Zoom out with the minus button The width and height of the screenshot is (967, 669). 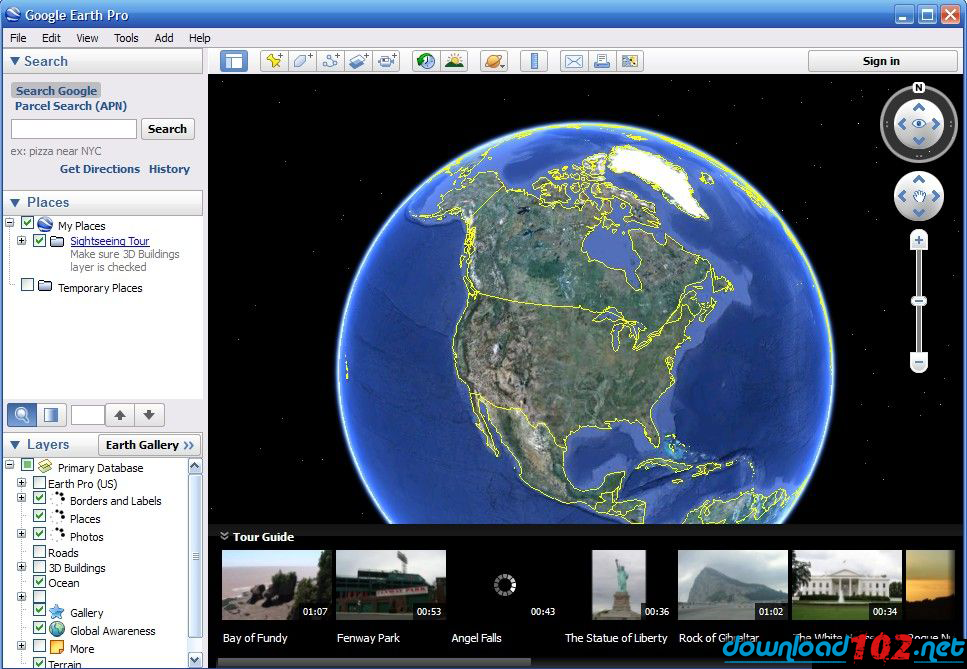pyautogui.click(x=919, y=363)
